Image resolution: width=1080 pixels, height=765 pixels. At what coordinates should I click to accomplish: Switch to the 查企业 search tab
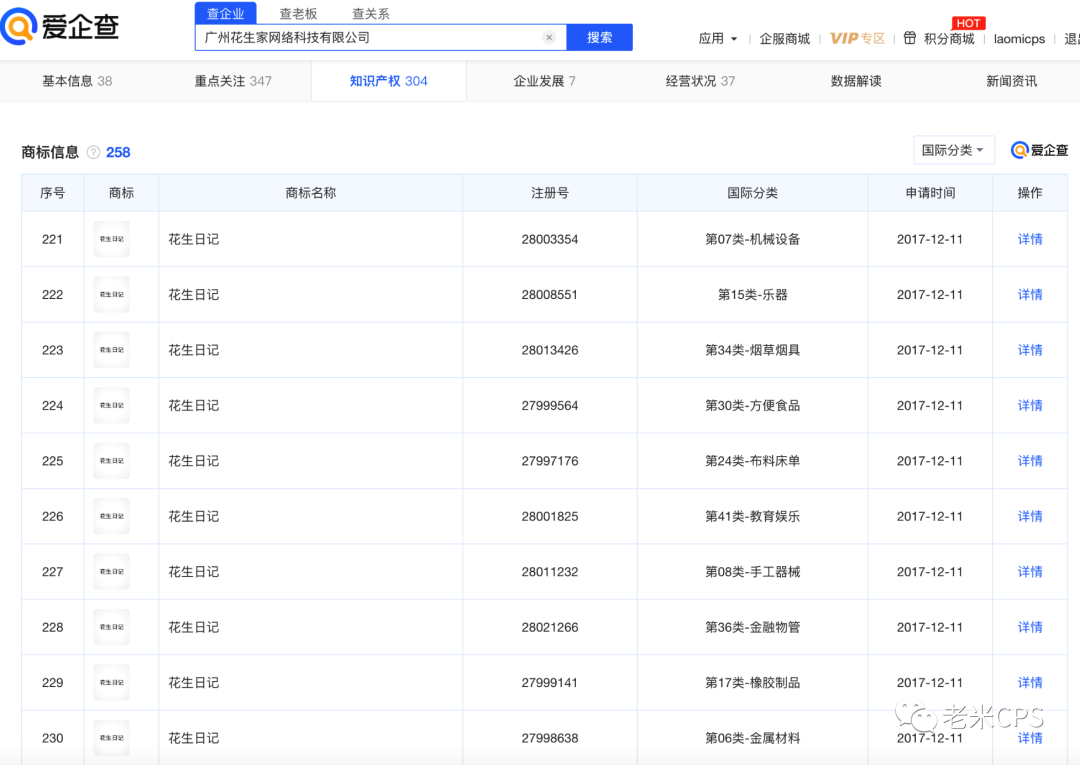coord(225,14)
